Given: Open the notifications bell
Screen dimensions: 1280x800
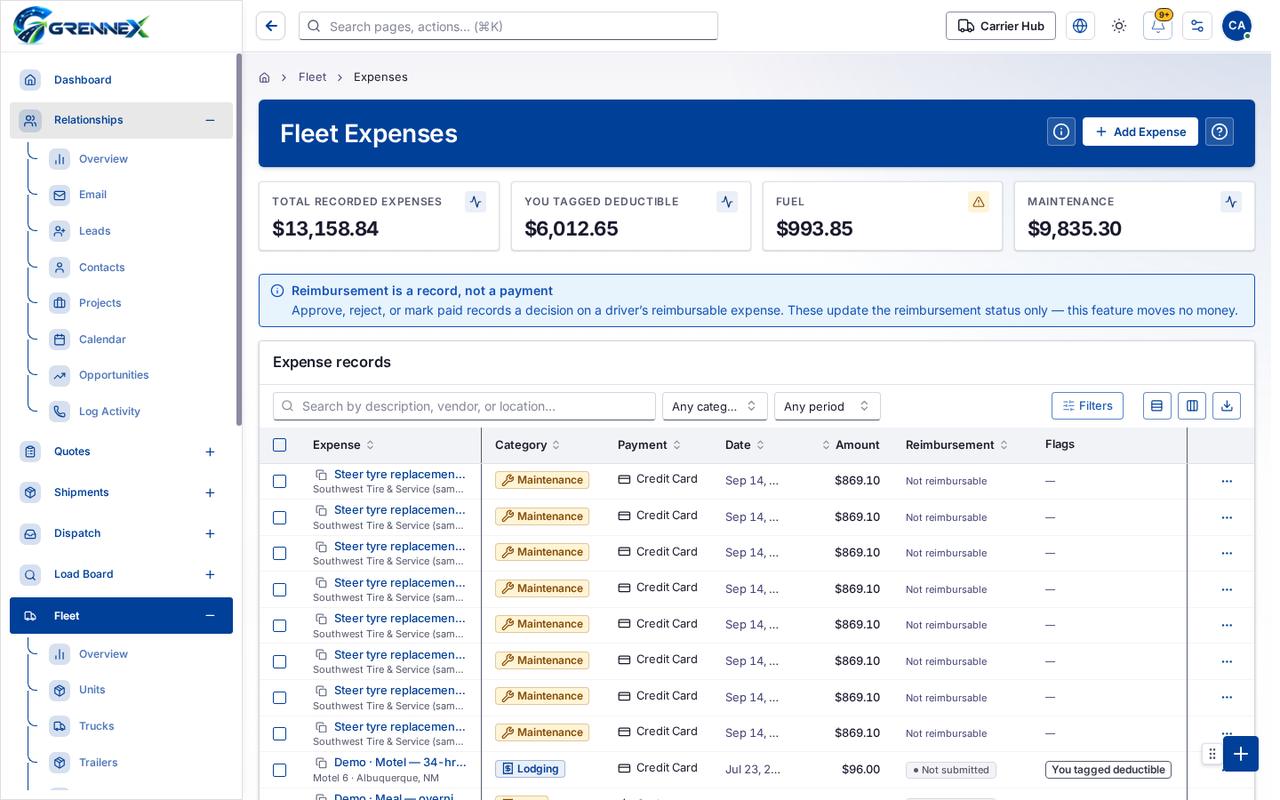Looking at the screenshot, I should (x=1157, y=26).
